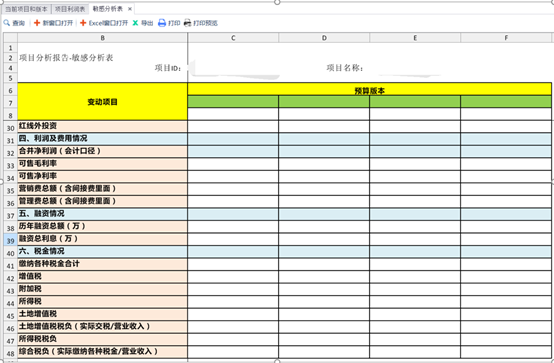Select column F header
The image size is (554, 363).
pyautogui.click(x=506, y=38)
